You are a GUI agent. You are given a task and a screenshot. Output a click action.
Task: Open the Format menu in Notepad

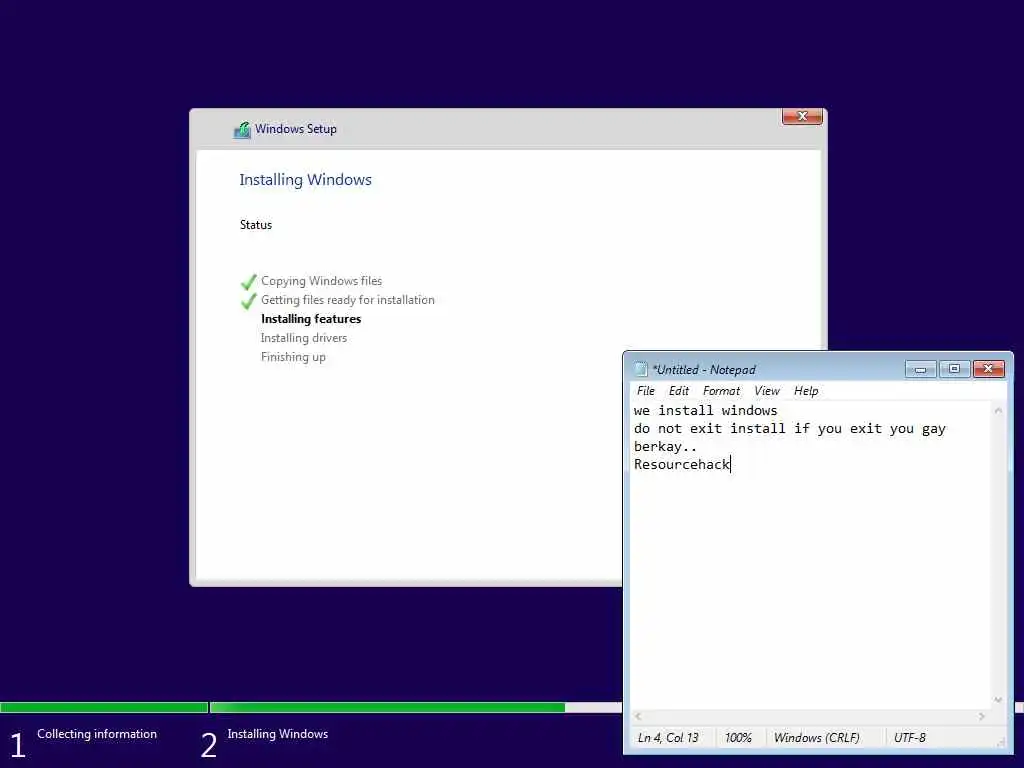tap(721, 391)
